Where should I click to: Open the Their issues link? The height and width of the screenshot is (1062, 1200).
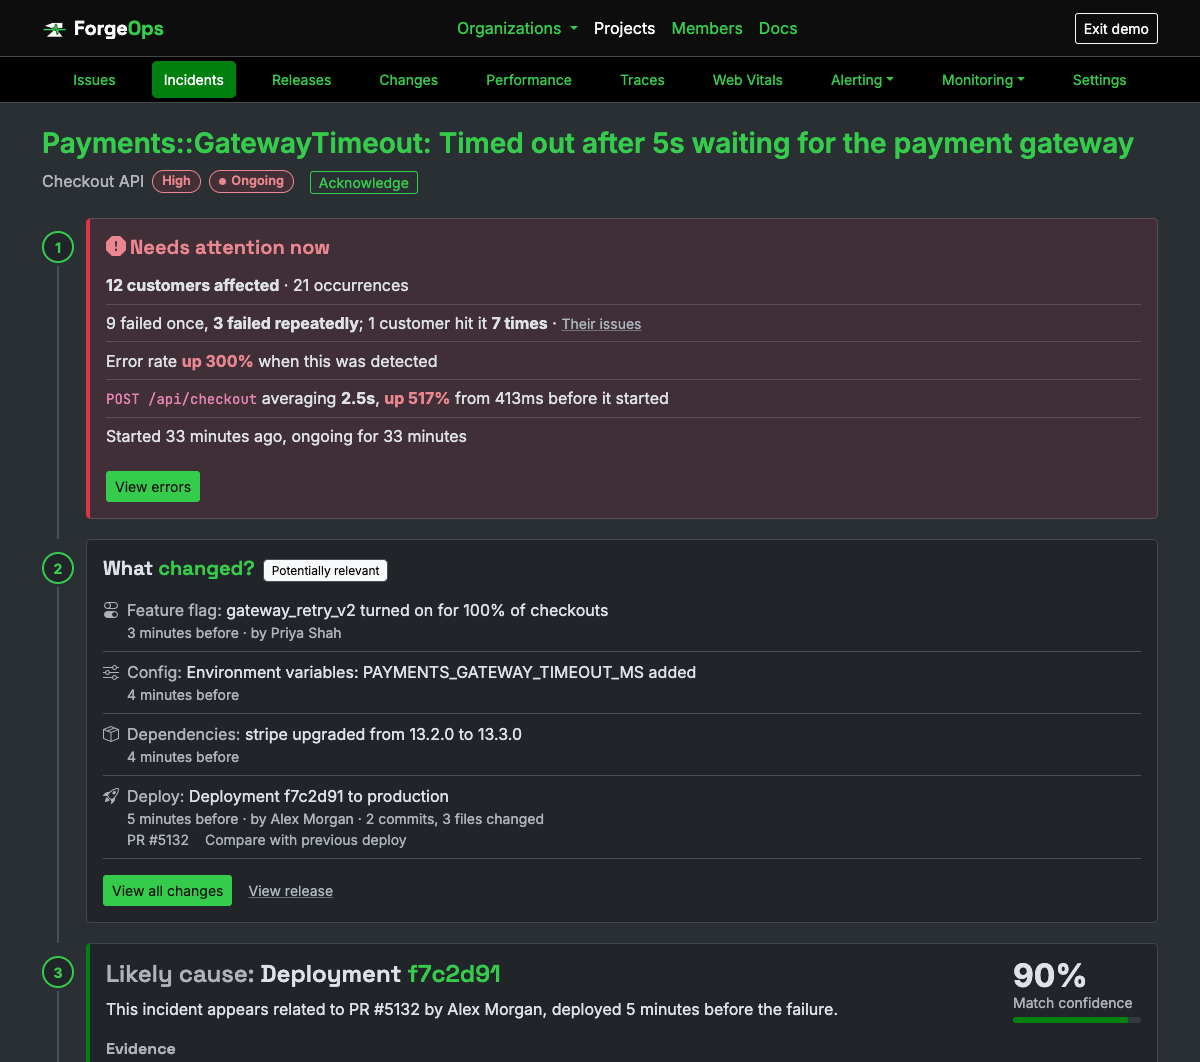click(x=601, y=324)
